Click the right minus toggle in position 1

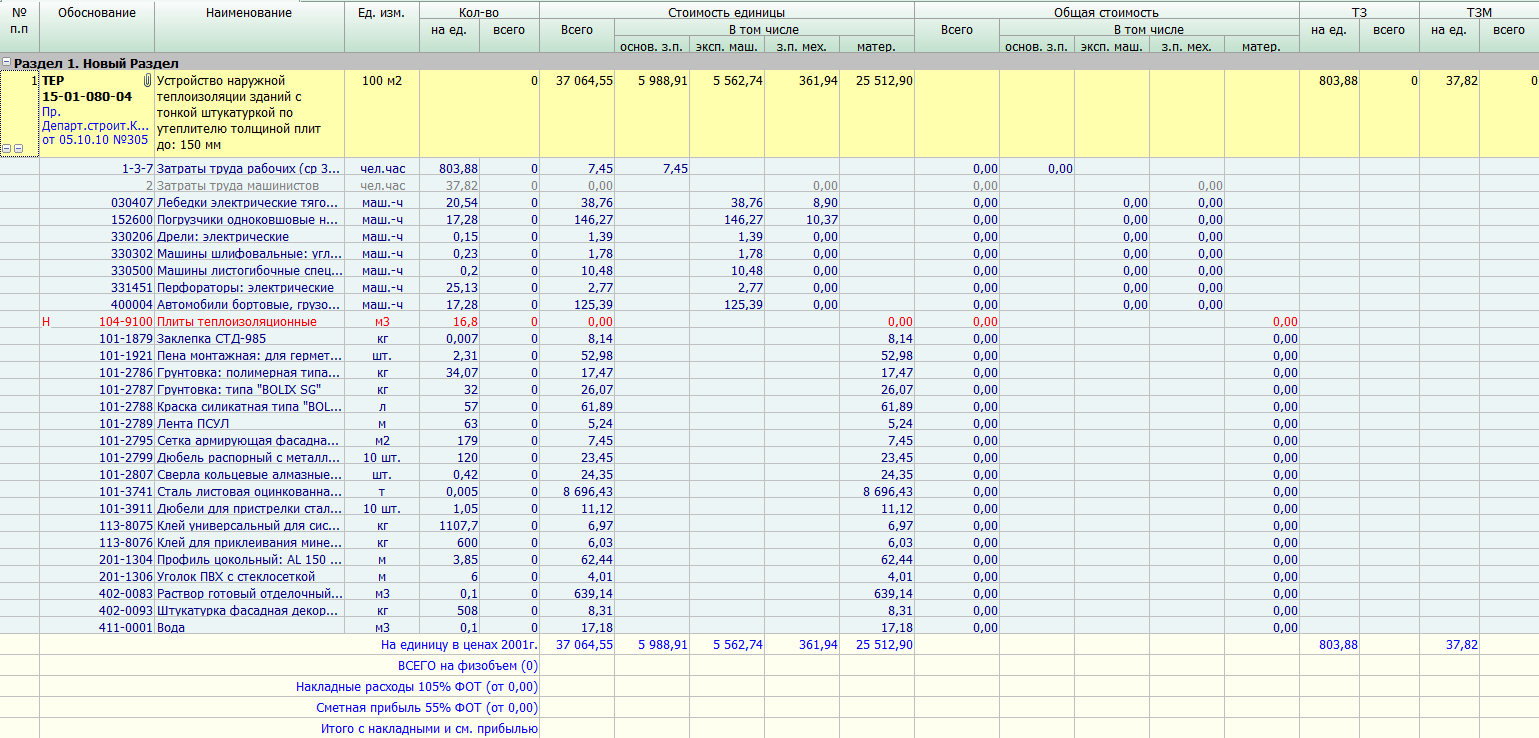(x=18, y=148)
